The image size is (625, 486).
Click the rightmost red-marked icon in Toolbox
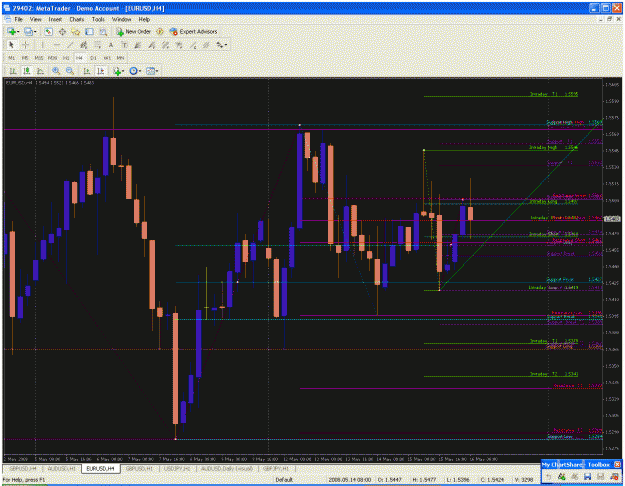click(x=614, y=476)
